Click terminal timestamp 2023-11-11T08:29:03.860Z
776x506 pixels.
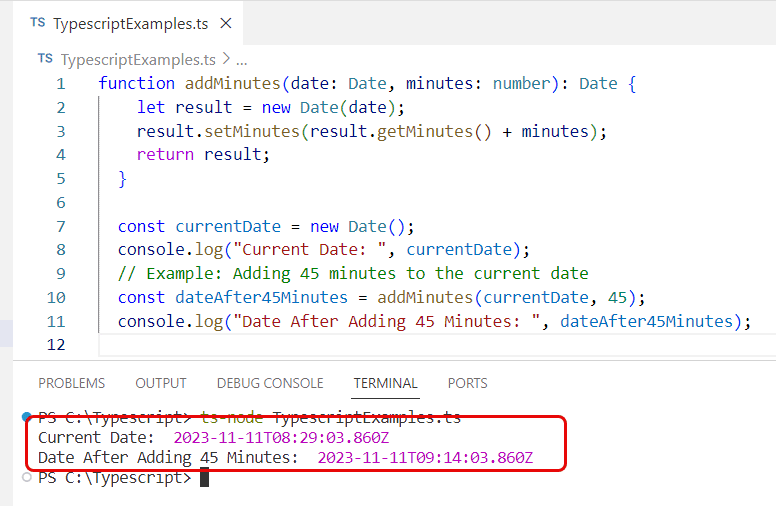pos(281,438)
